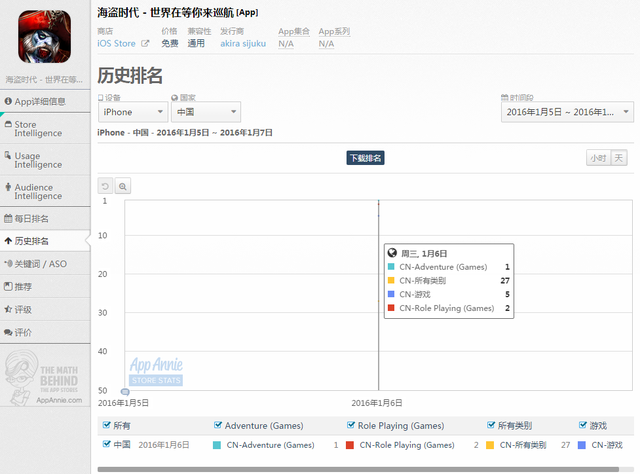Click keyword icon next to 关键词 / ASO
640x474 pixels.
point(8,264)
